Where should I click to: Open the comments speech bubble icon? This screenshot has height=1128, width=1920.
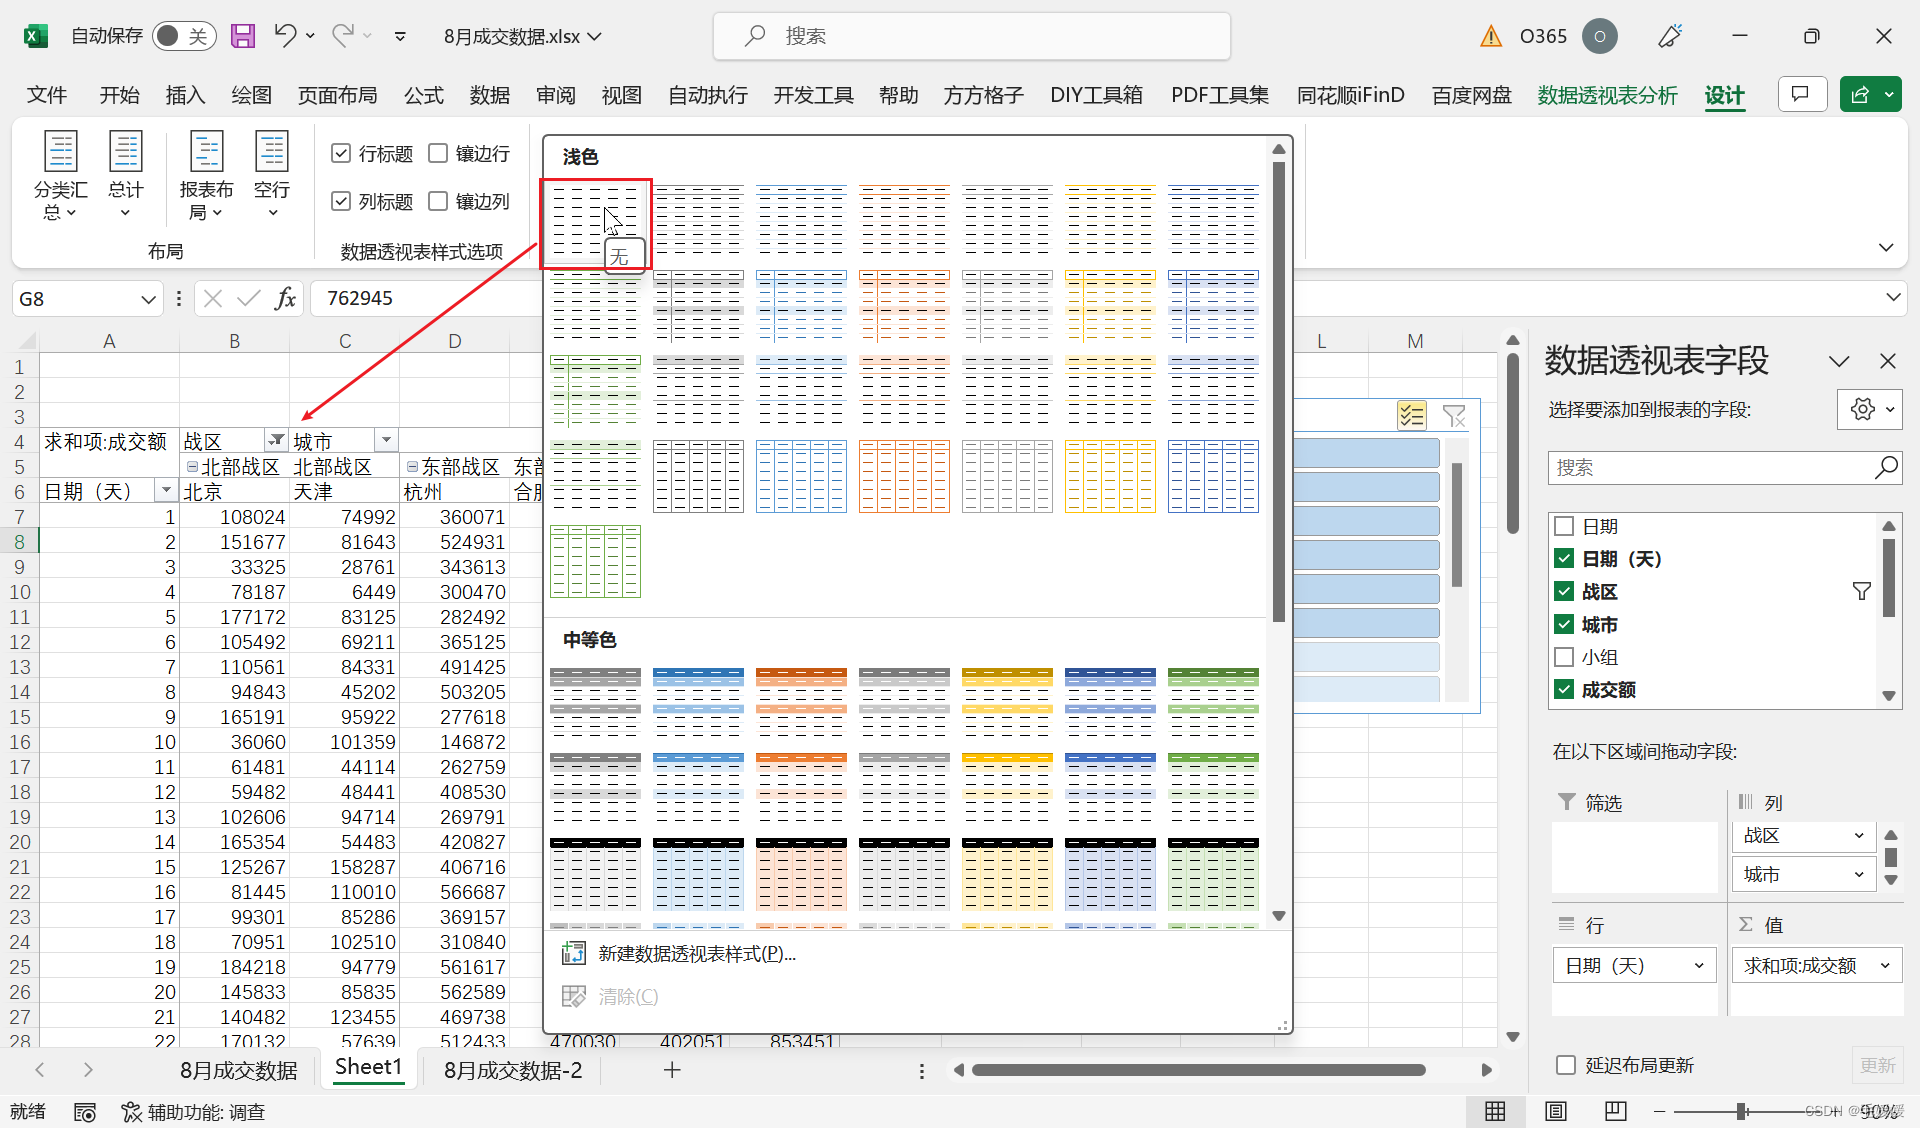(x=1802, y=94)
